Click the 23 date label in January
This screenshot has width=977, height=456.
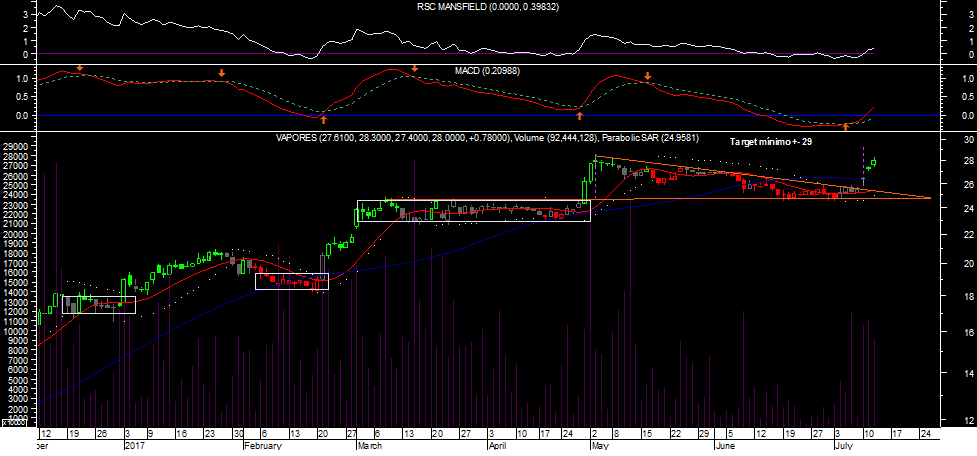pyautogui.click(x=210, y=434)
